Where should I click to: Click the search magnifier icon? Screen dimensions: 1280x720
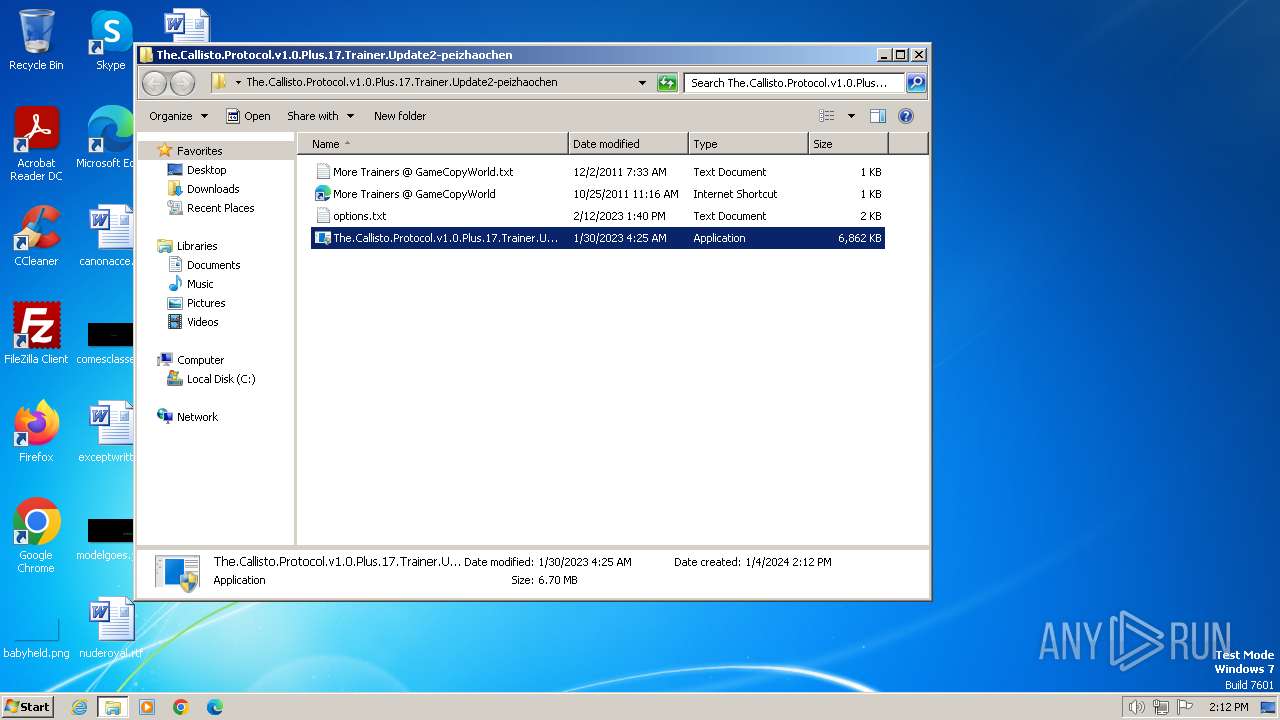[x=915, y=83]
